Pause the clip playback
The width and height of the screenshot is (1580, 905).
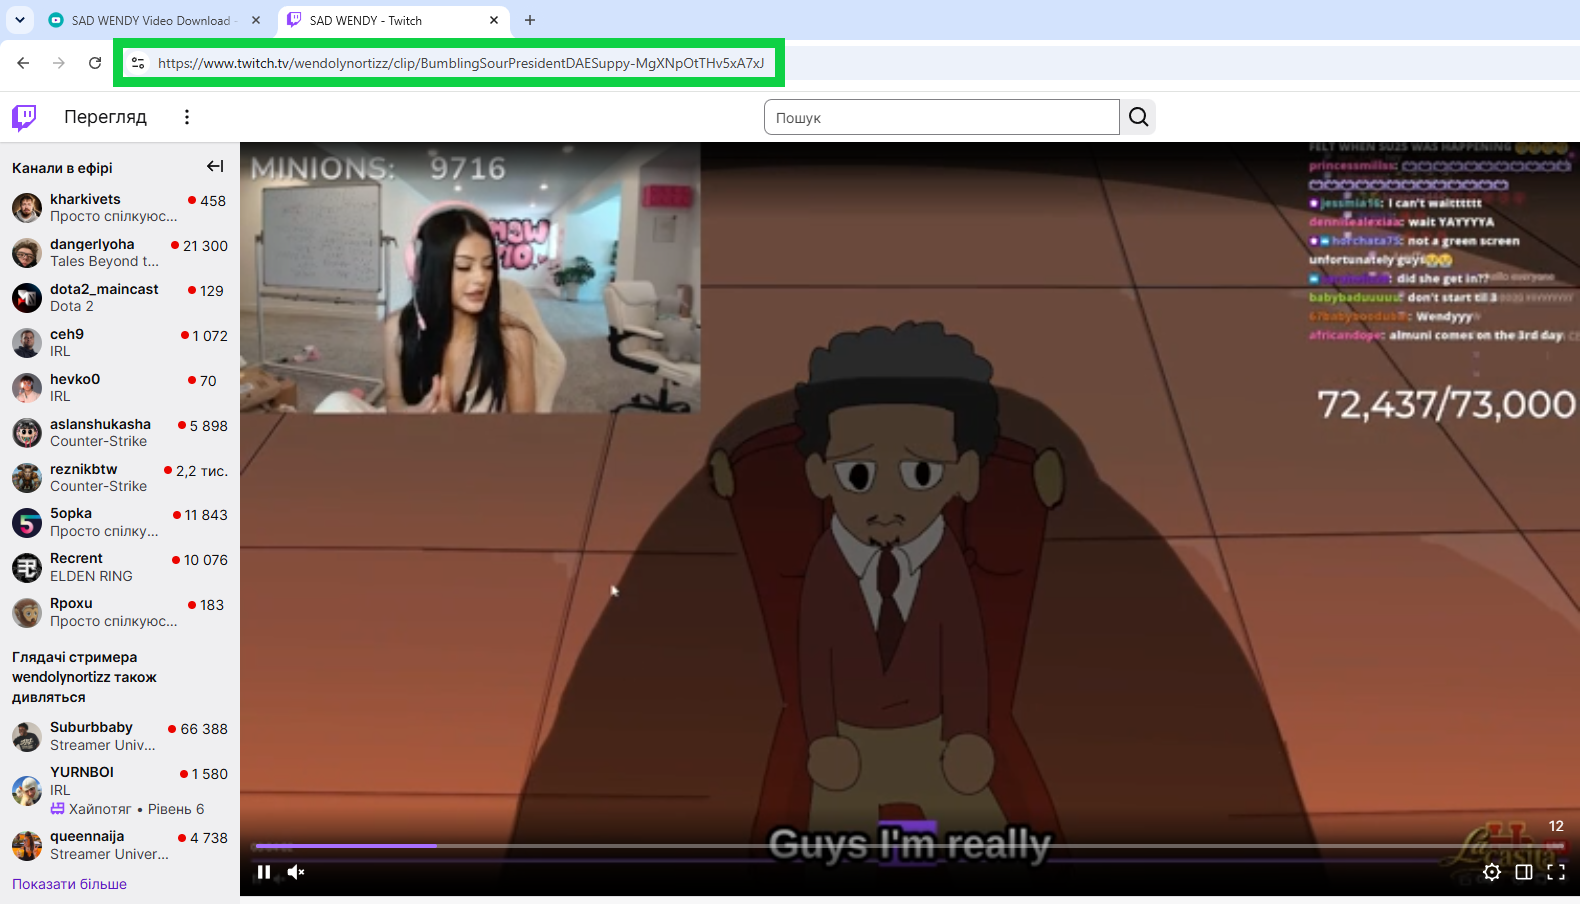pos(264,872)
